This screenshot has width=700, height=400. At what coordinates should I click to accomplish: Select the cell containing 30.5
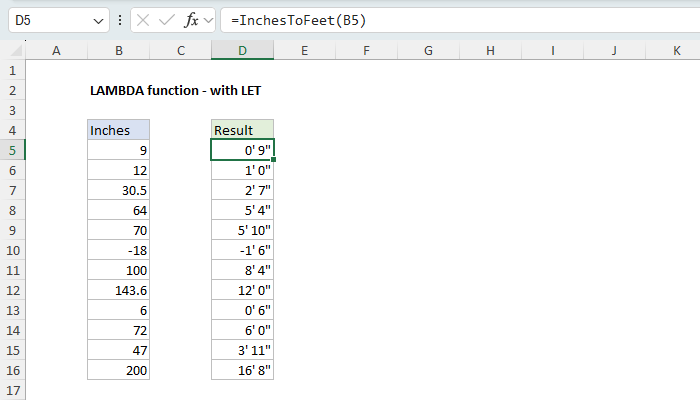coord(119,191)
